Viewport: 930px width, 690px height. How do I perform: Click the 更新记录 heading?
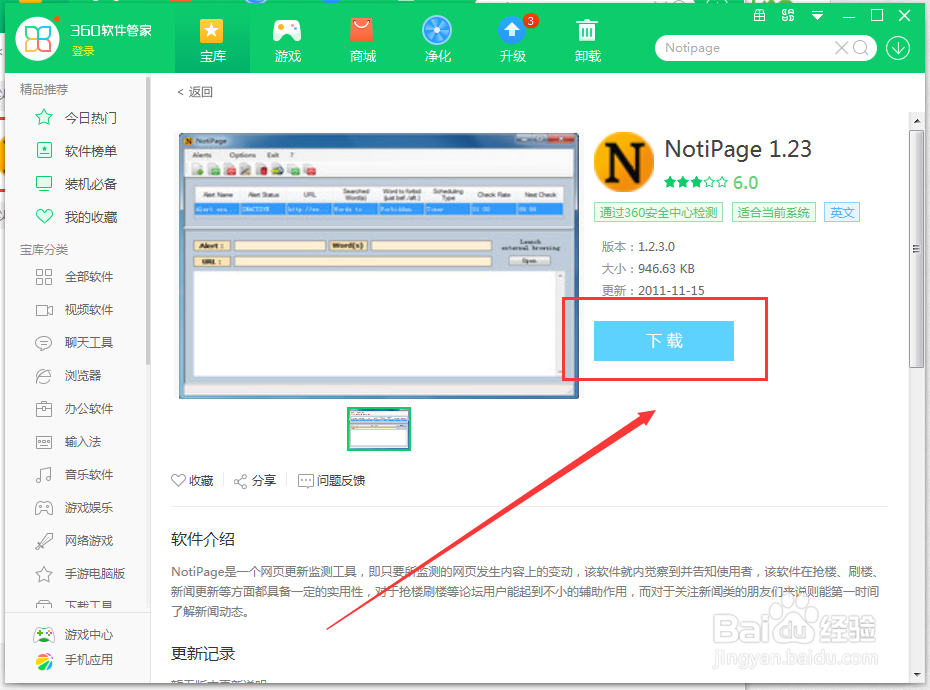coord(203,654)
